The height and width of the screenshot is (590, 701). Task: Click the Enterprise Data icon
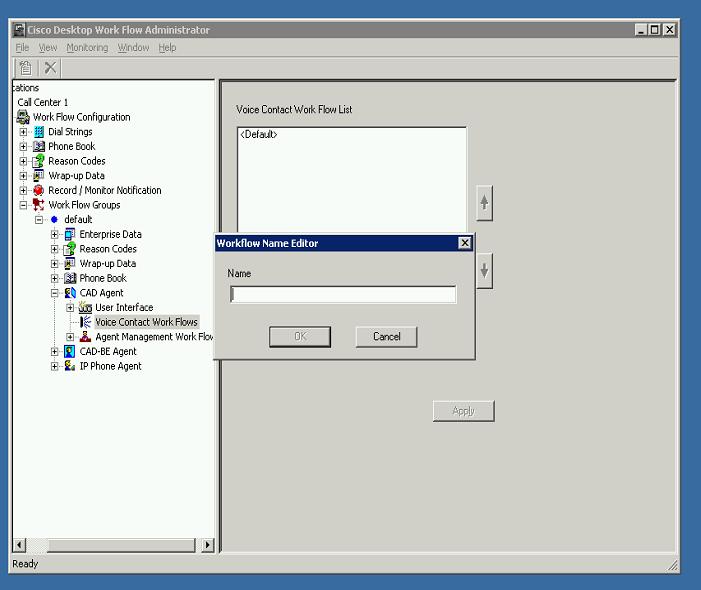(70, 234)
